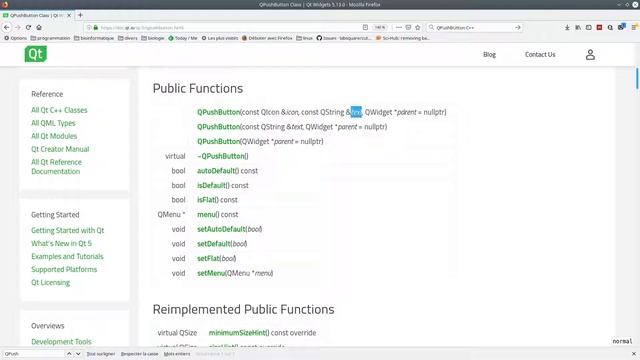Open the library icon in toolbar
This screenshot has width=640, height=360.
pos(578,27)
